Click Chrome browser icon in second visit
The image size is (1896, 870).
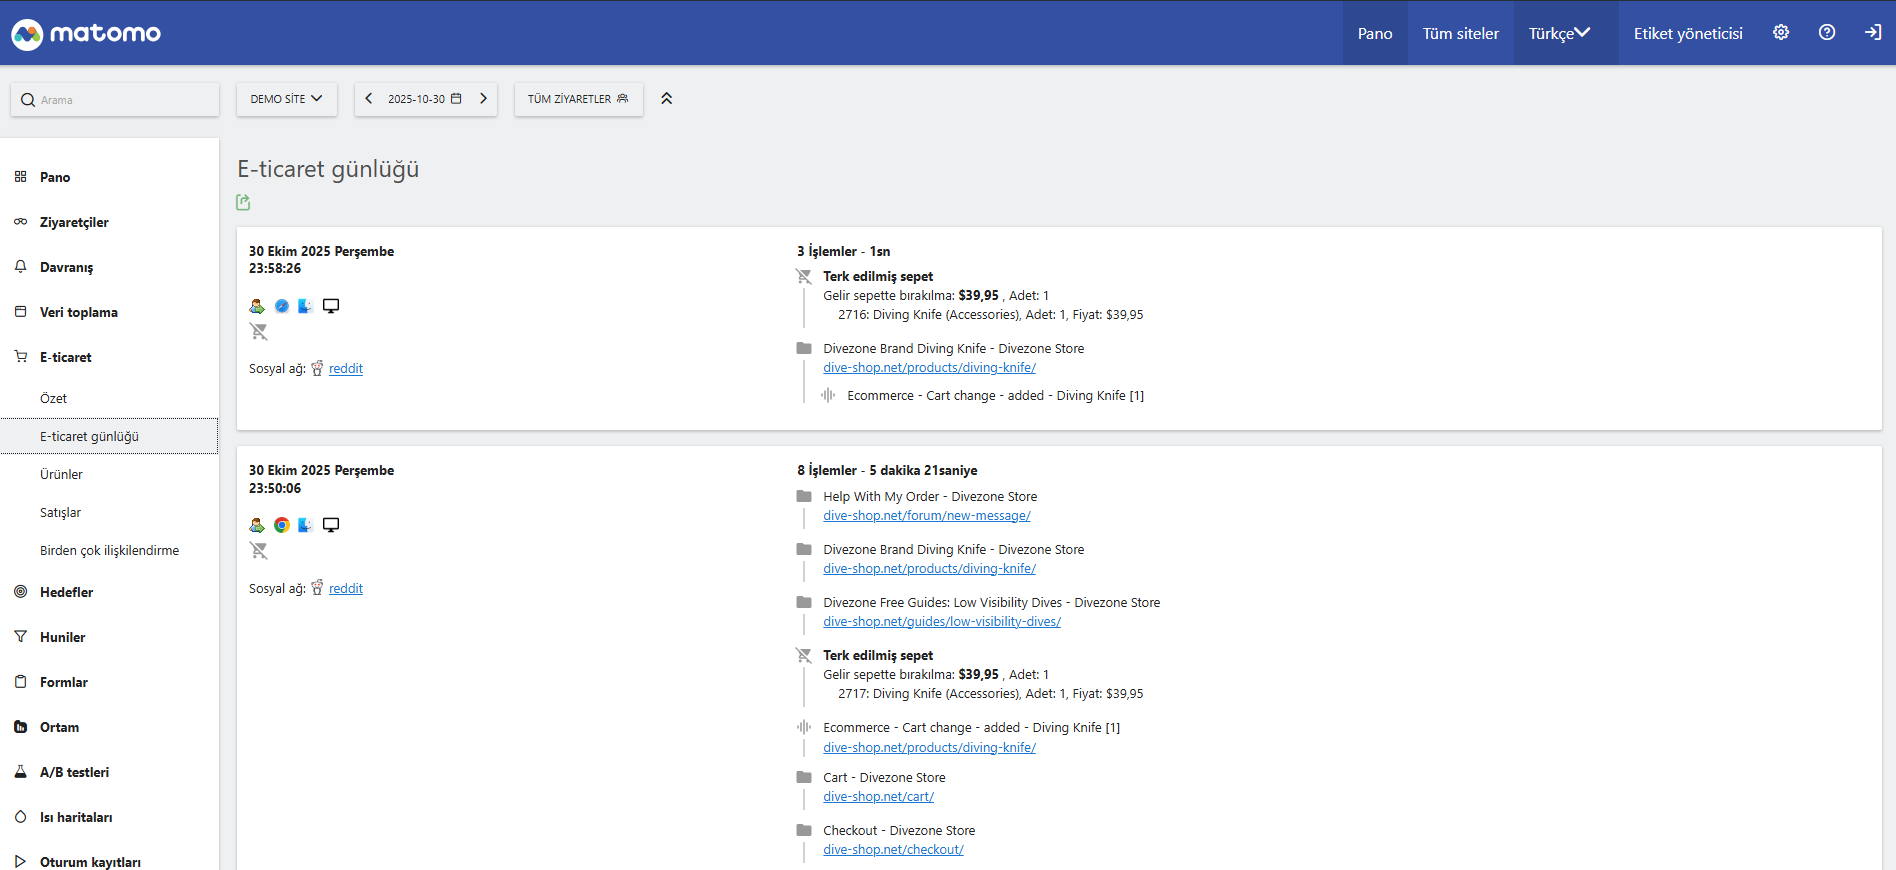click(282, 525)
